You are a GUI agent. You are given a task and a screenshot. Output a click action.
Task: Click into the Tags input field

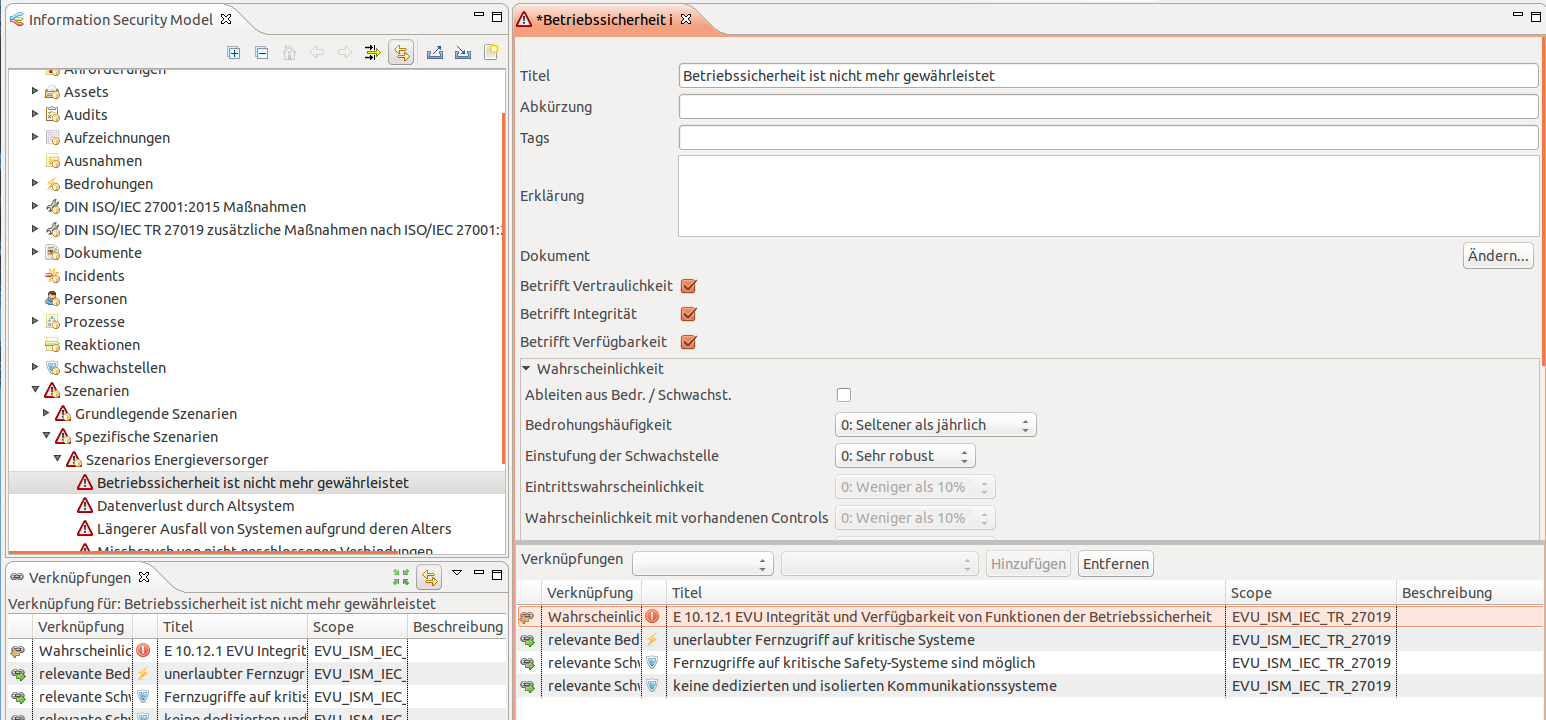(1108, 138)
